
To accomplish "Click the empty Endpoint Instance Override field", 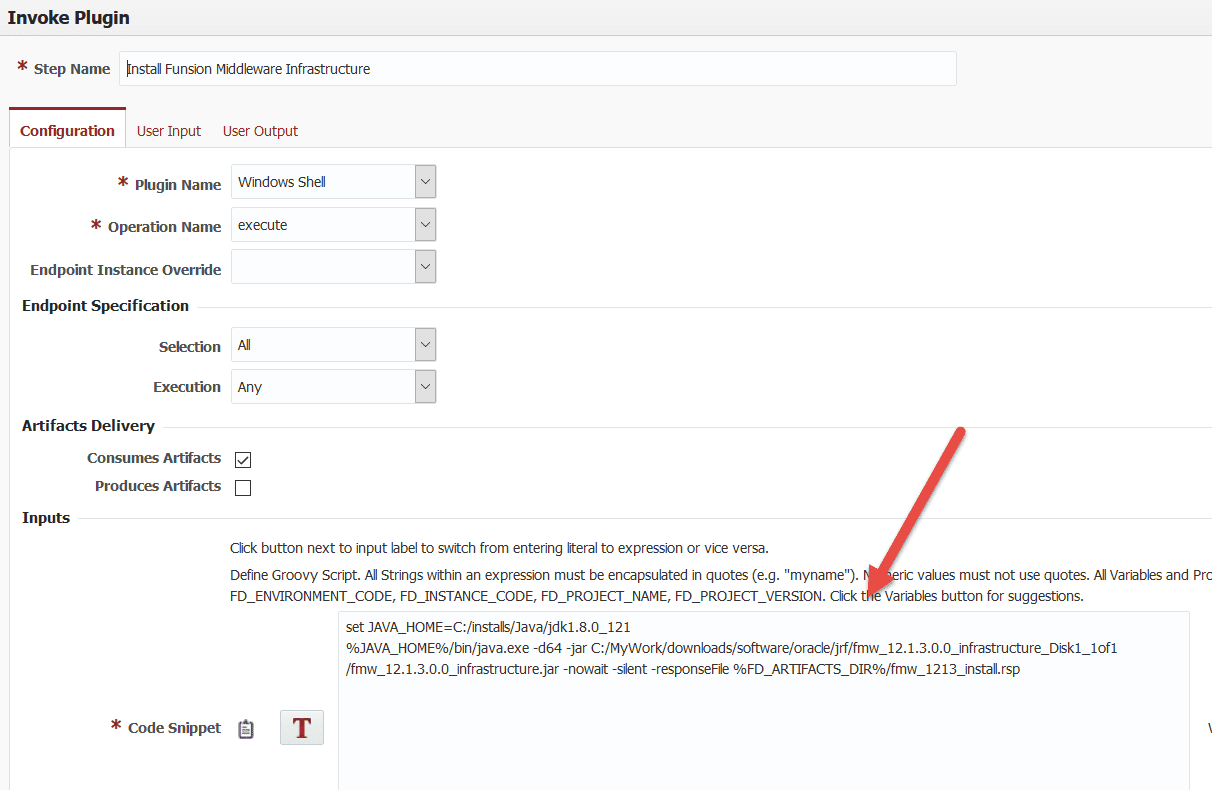I will [x=323, y=267].
